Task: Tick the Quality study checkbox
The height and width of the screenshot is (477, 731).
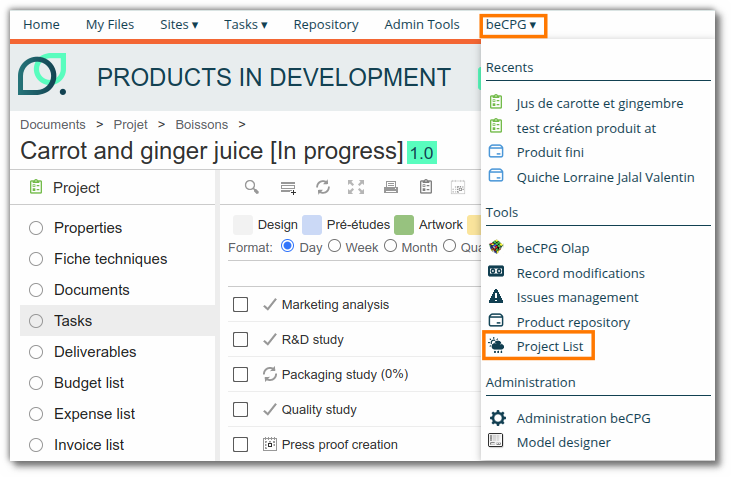Action: [240, 409]
